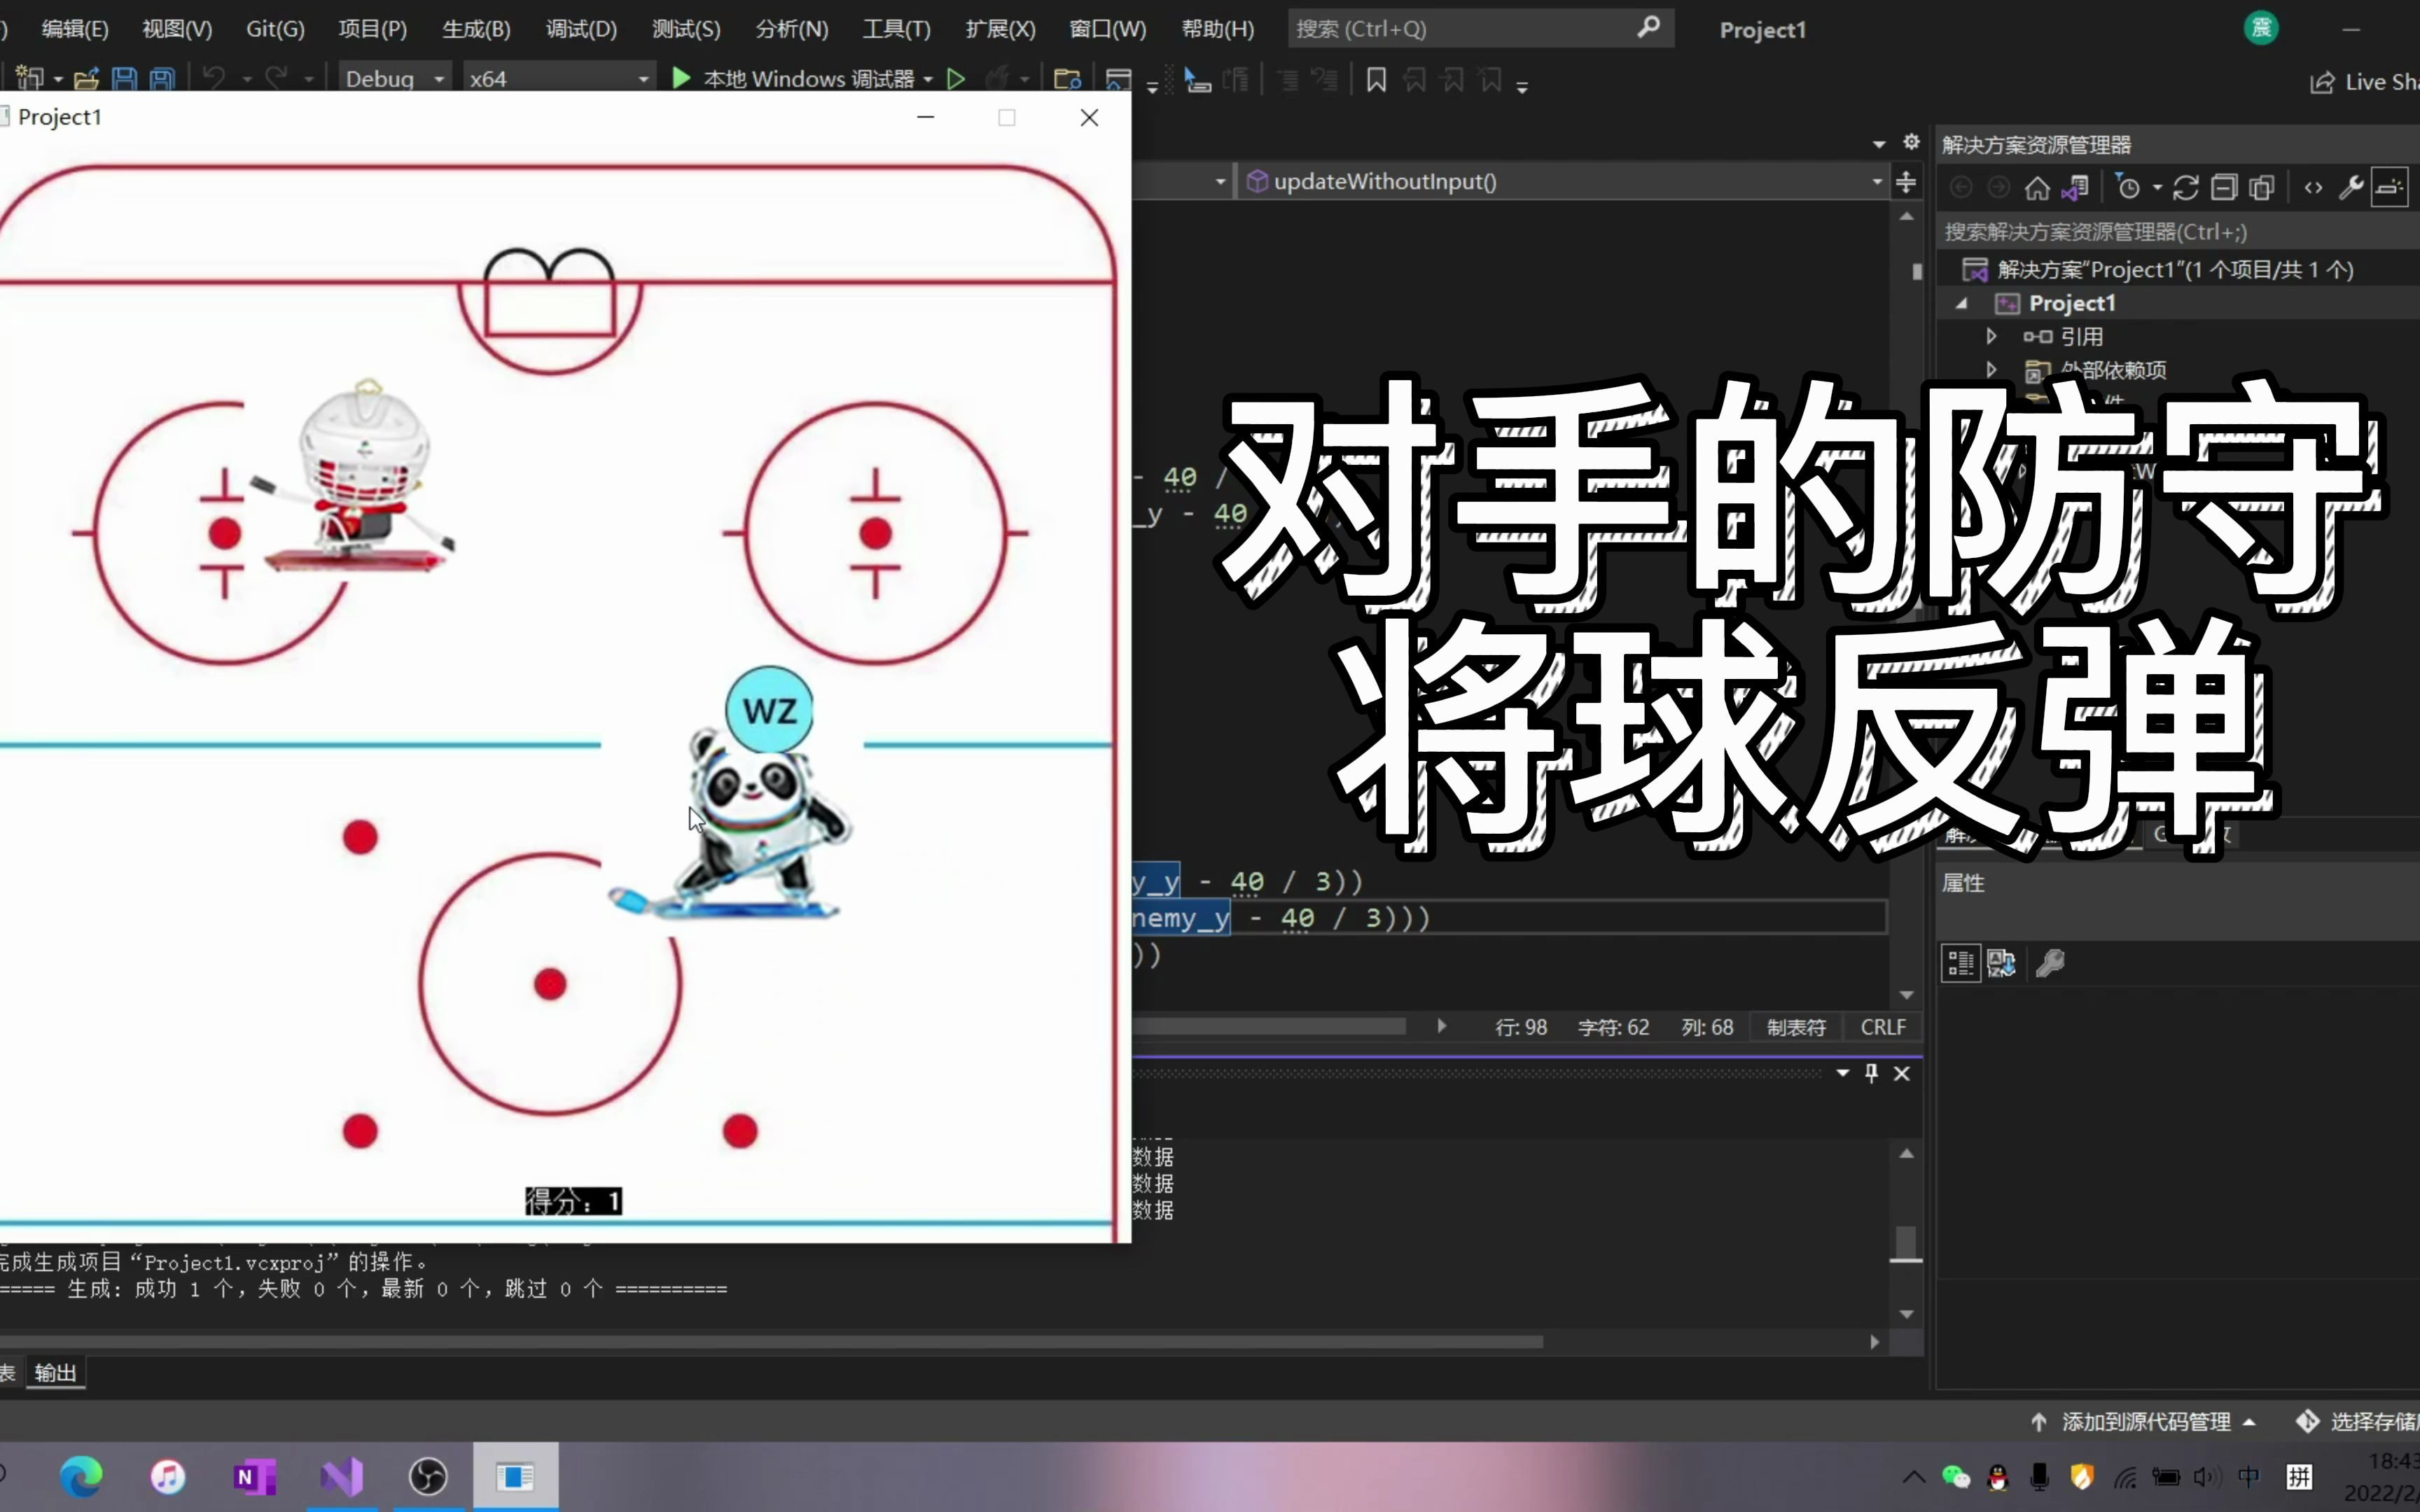
Task: Click the CRLF line ending indicator
Action: click(x=1882, y=1027)
